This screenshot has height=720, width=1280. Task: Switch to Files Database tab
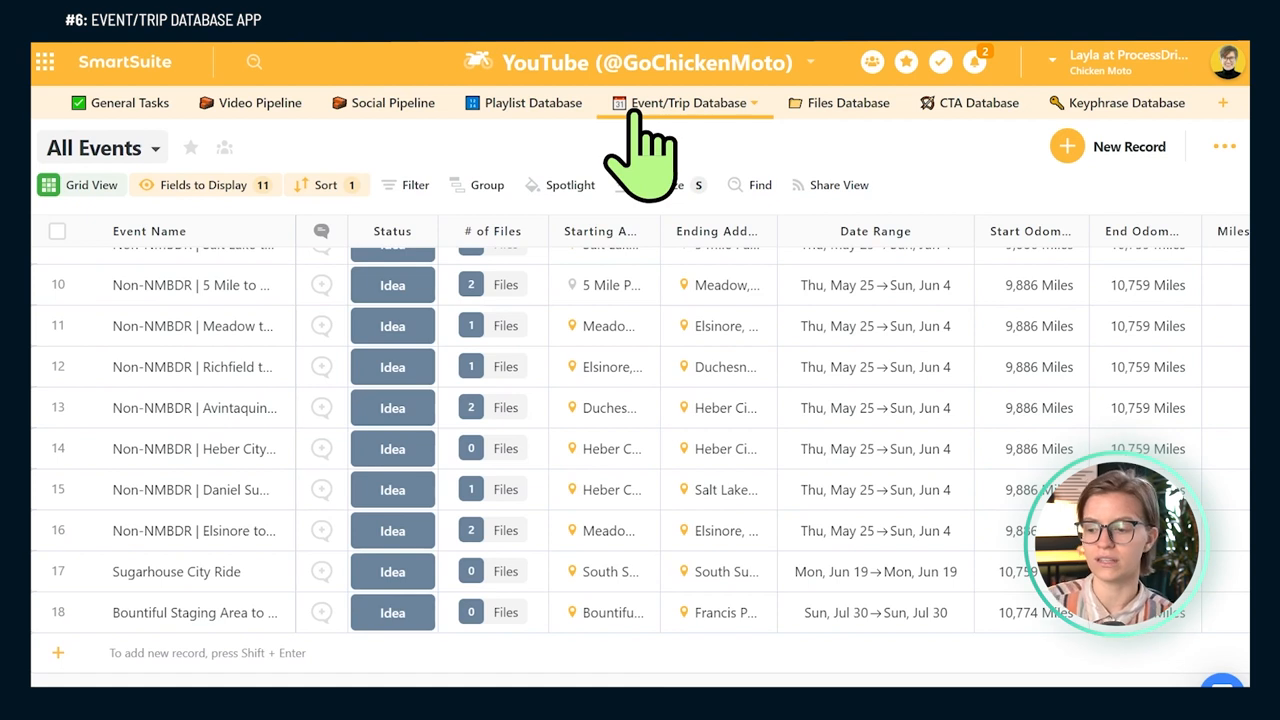coord(839,103)
